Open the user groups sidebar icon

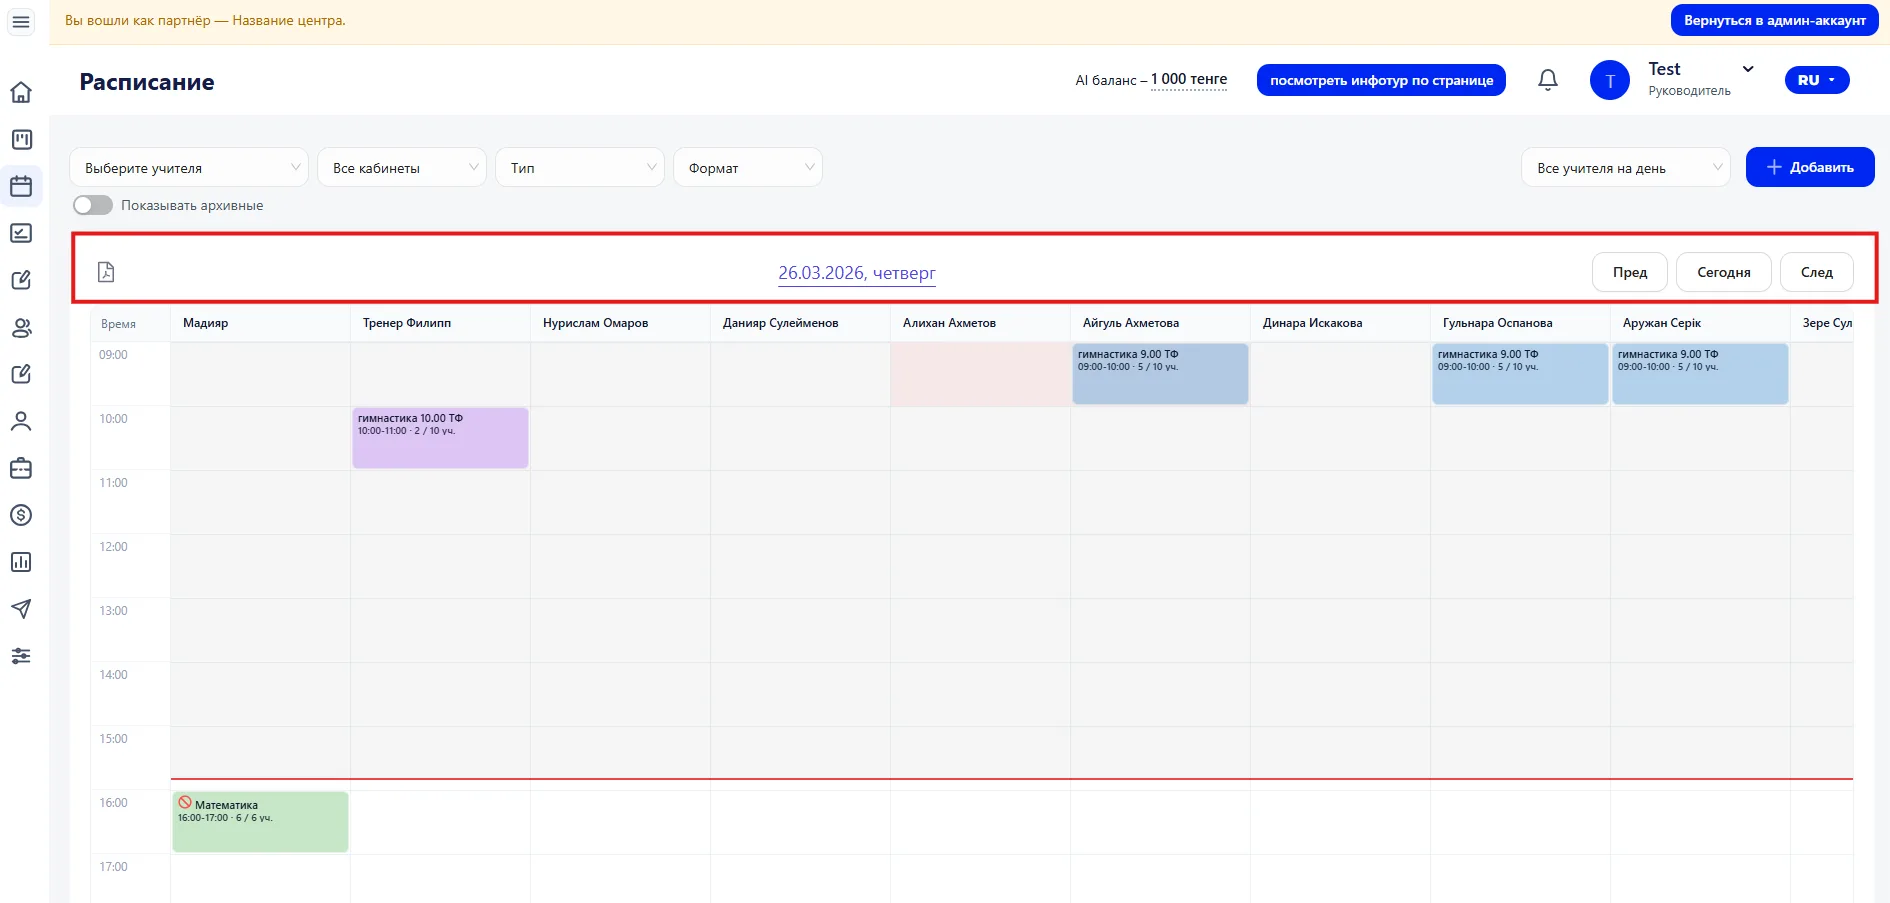(x=21, y=327)
